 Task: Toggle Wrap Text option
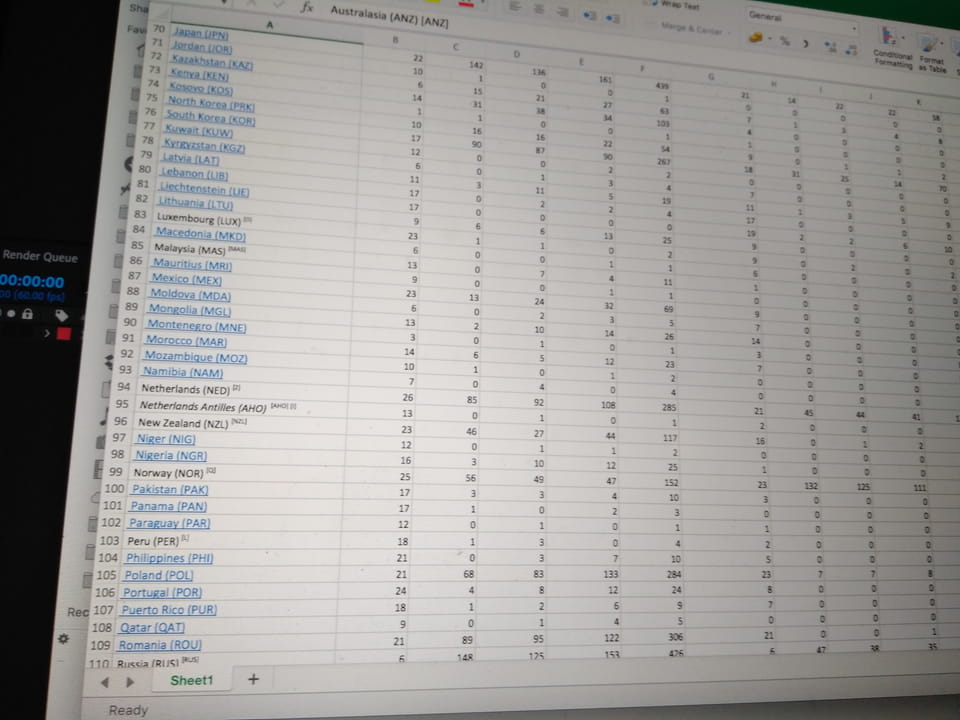[x=680, y=5]
